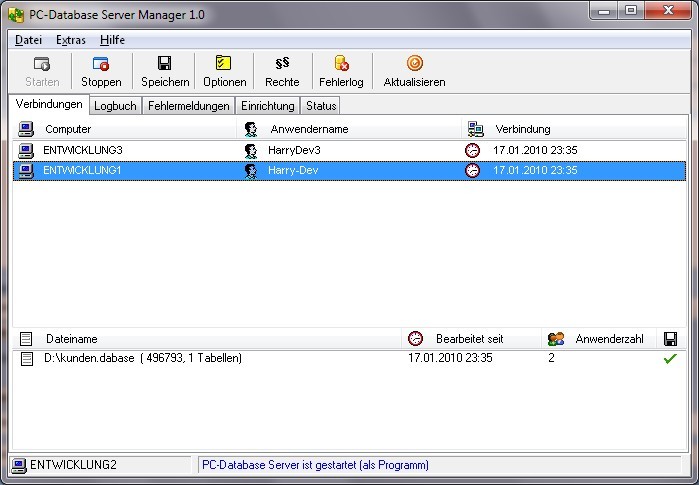Open Optionen from the toolbar
The width and height of the screenshot is (699, 485).
(224, 64)
